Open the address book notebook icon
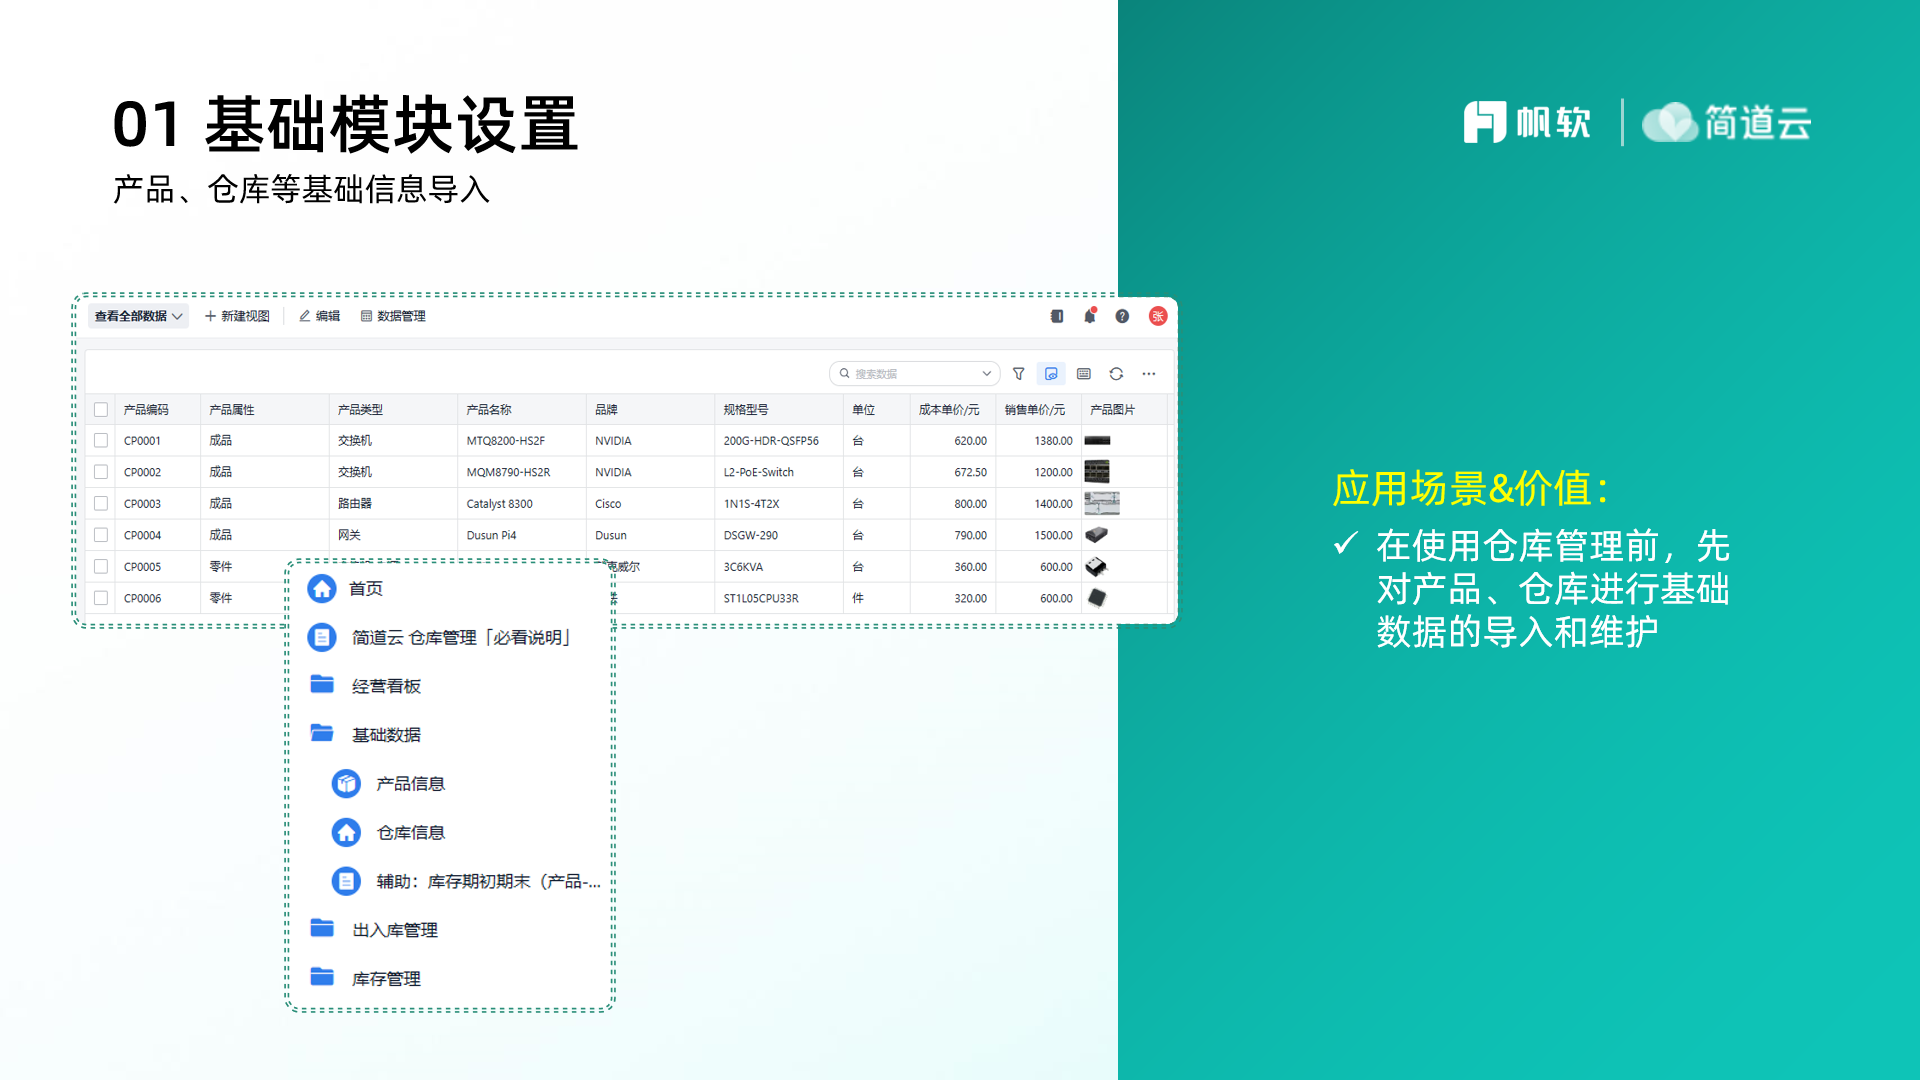This screenshot has height=1080, width=1920. point(1057,316)
